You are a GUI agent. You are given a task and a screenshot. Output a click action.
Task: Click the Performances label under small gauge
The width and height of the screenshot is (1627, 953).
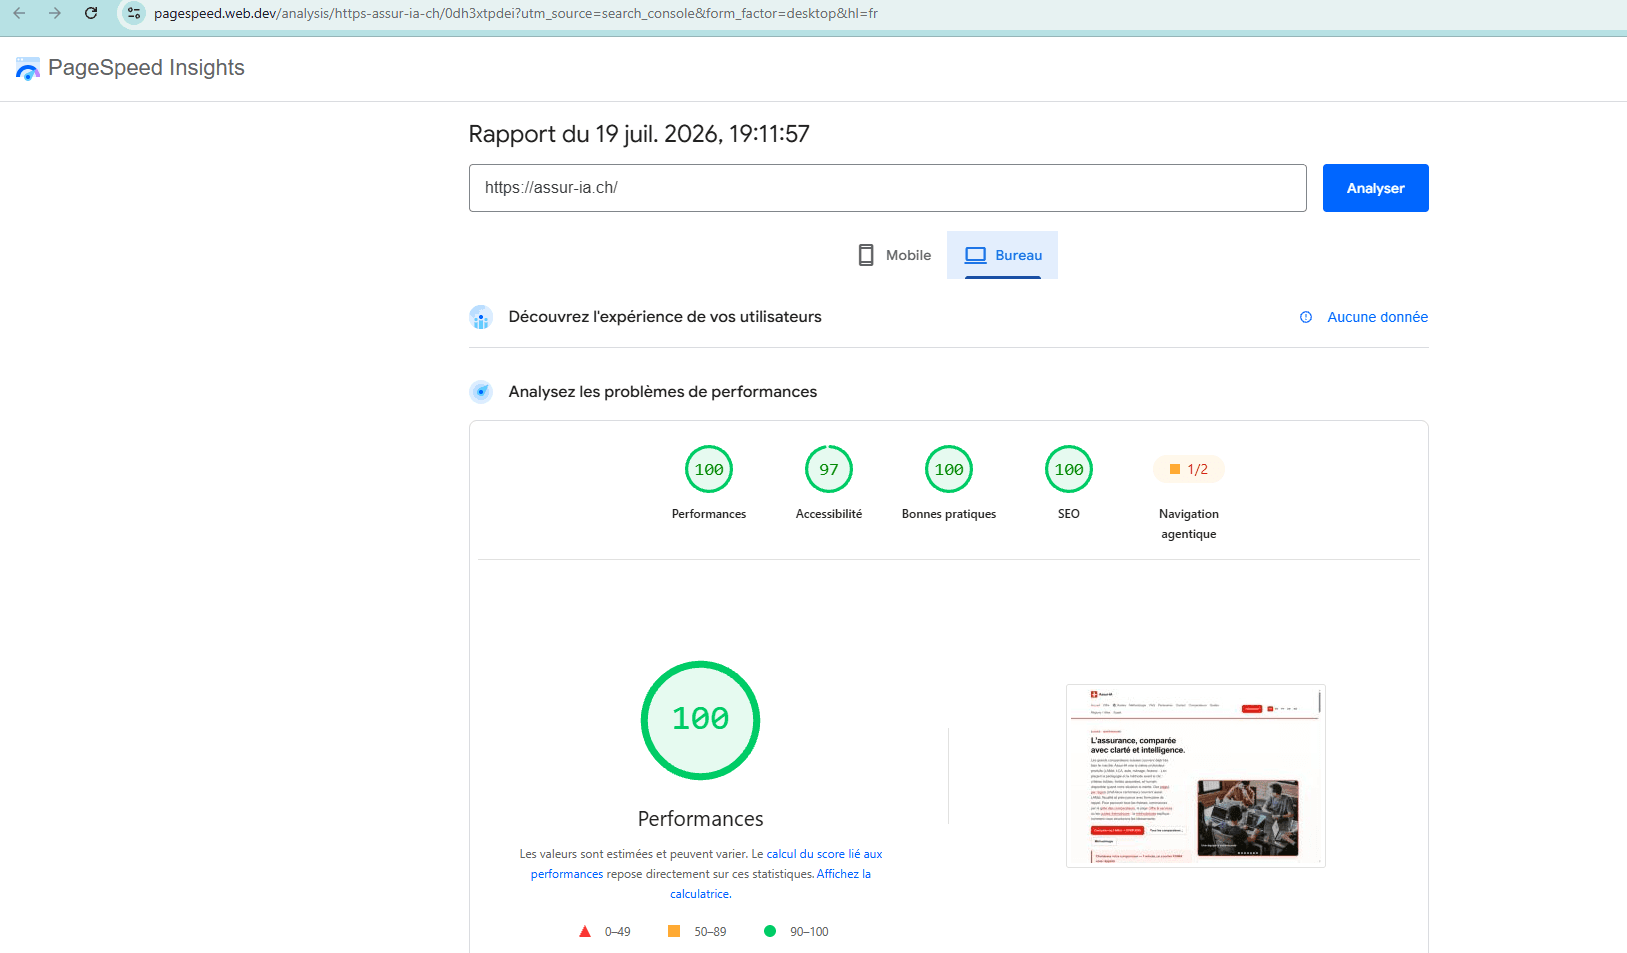pos(709,514)
